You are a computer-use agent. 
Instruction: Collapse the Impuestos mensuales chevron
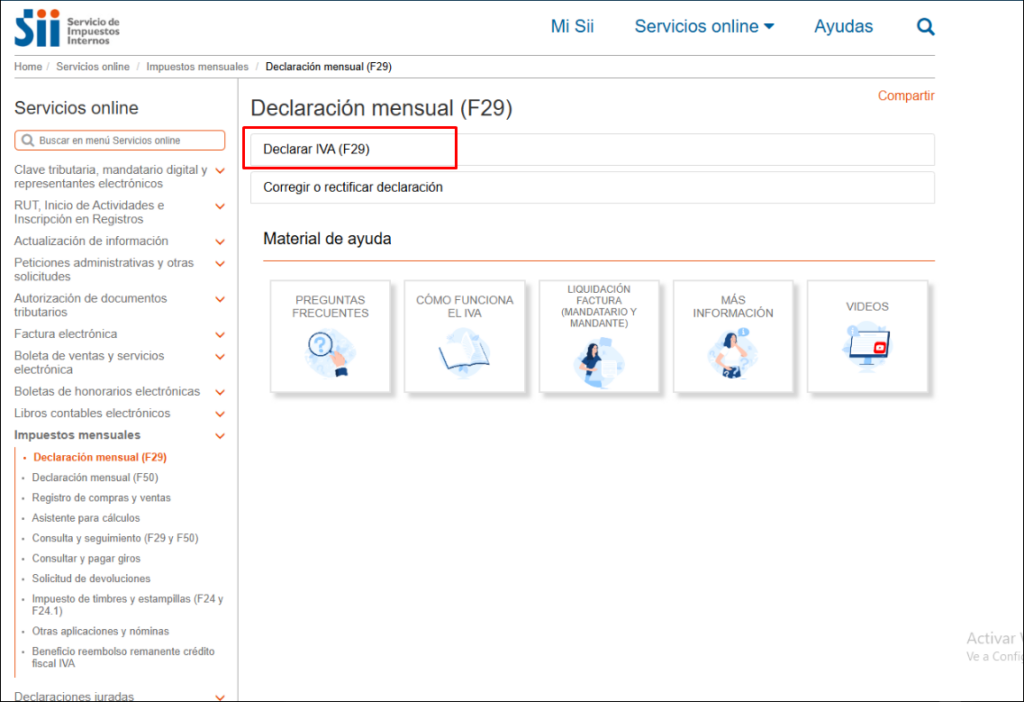(220, 436)
